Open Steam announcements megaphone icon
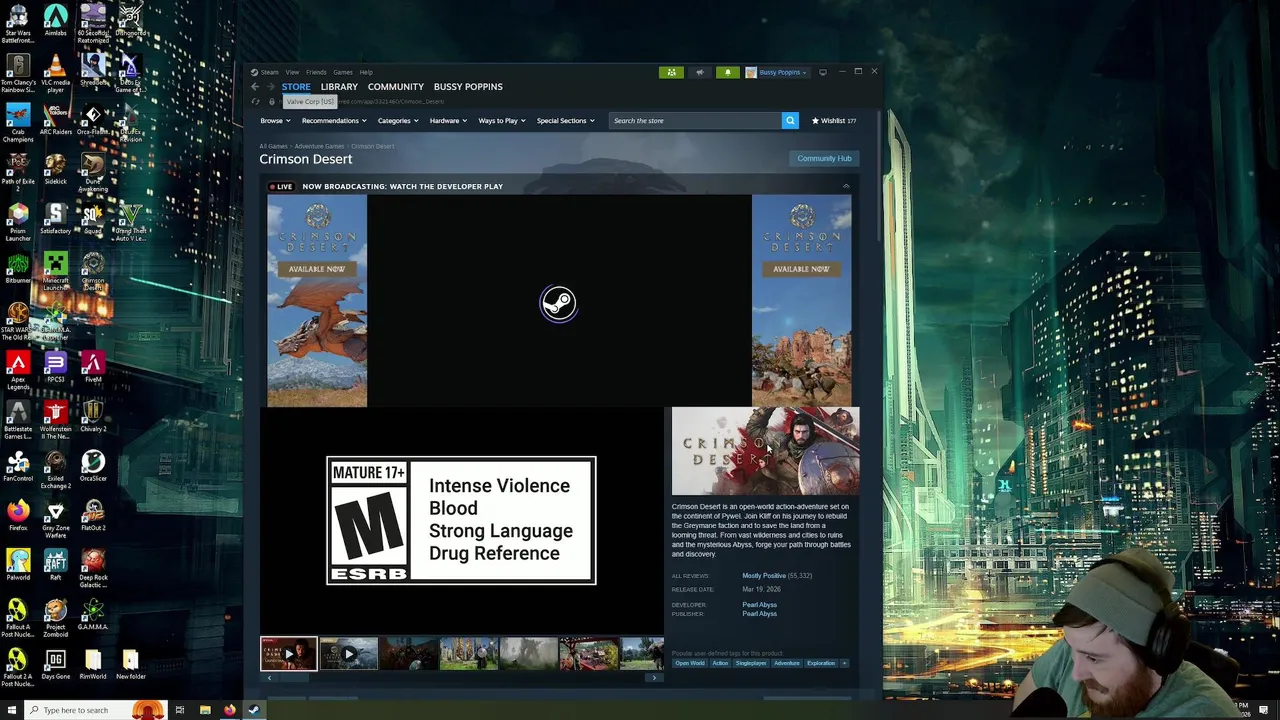The image size is (1280, 720). point(700,72)
